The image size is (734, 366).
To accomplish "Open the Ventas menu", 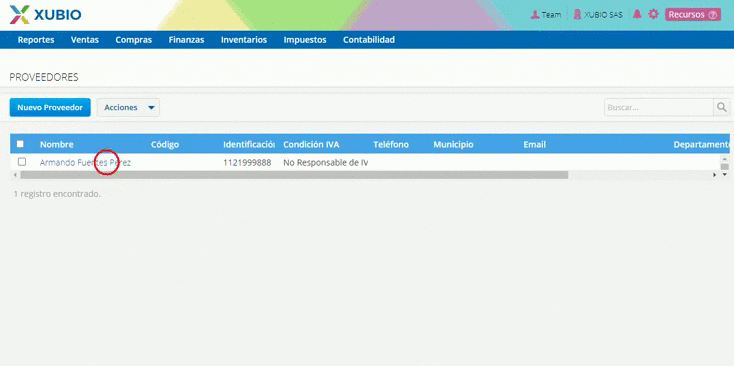I will point(85,40).
